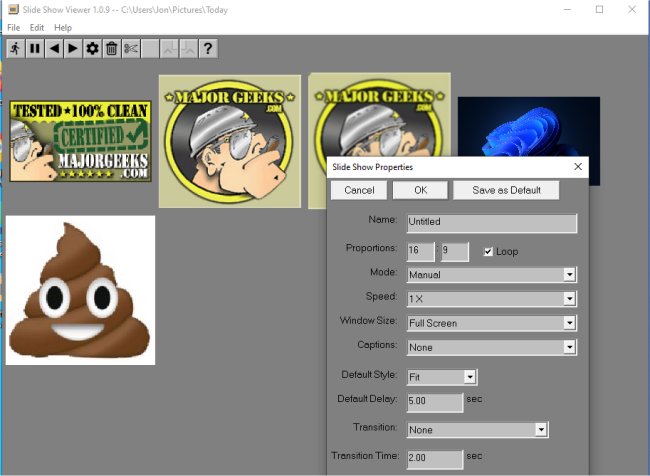Open help with the question mark icon
The image size is (650, 476).
coord(208,49)
